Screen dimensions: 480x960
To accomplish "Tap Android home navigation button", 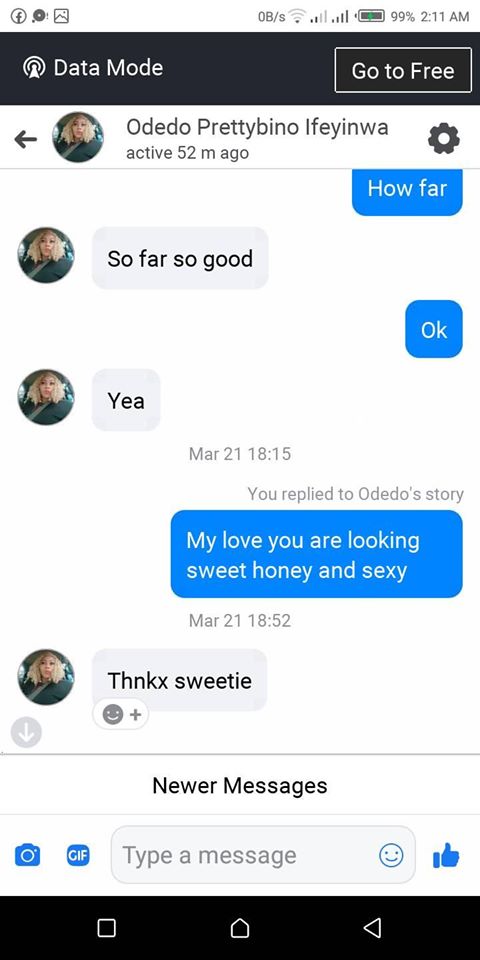I will pos(240,928).
